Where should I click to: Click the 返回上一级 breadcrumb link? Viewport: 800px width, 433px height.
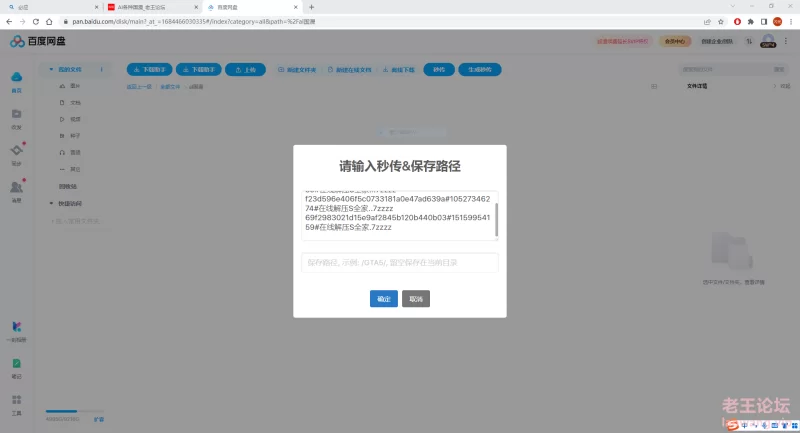pyautogui.click(x=139, y=87)
